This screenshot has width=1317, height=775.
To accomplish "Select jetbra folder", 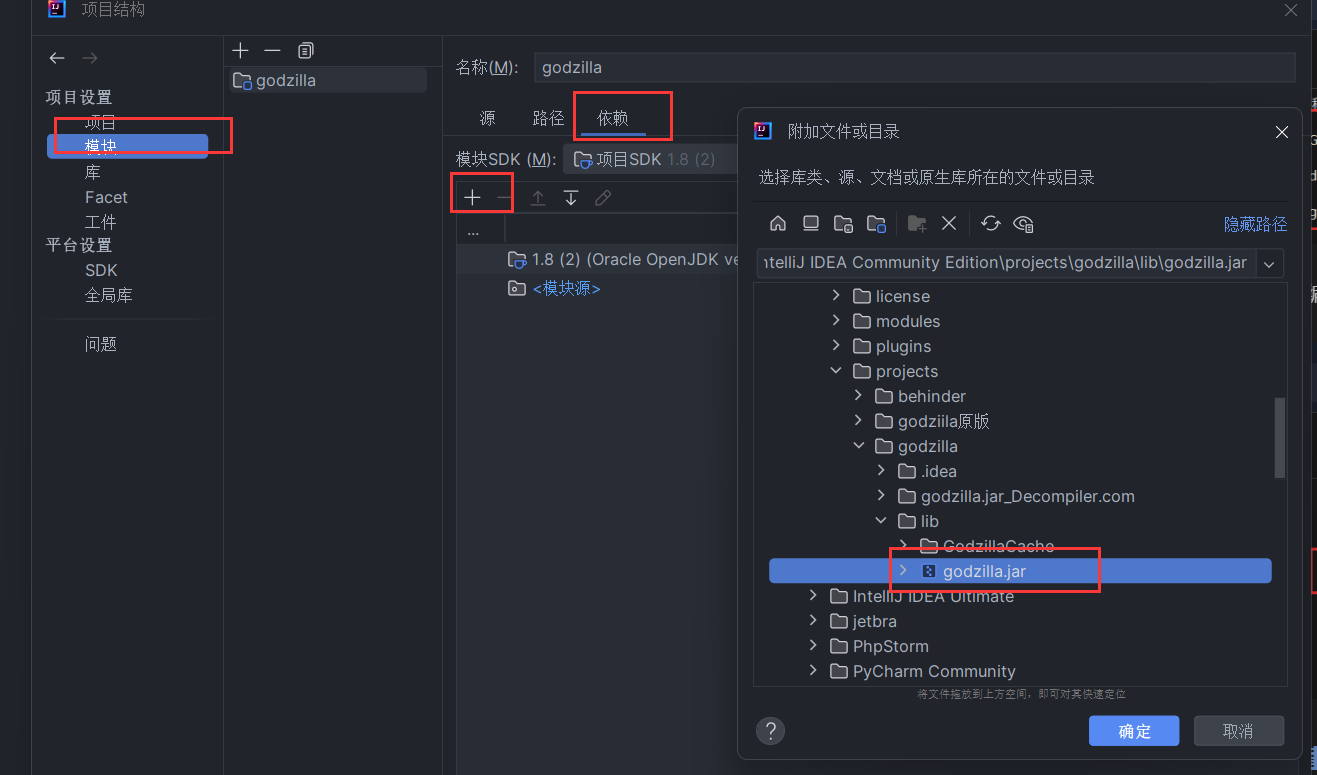I will click(x=875, y=621).
